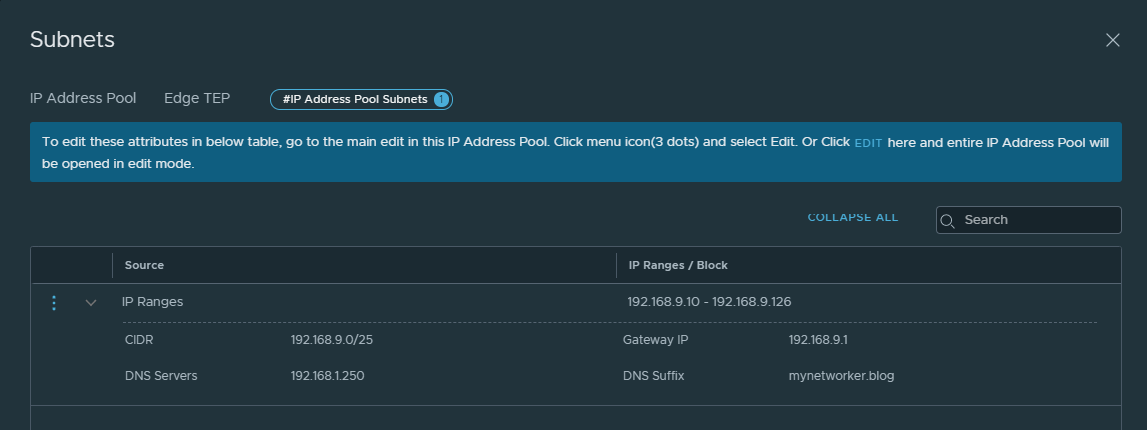Click EDIT link in the info banner
1147x430 pixels.
click(x=868, y=143)
